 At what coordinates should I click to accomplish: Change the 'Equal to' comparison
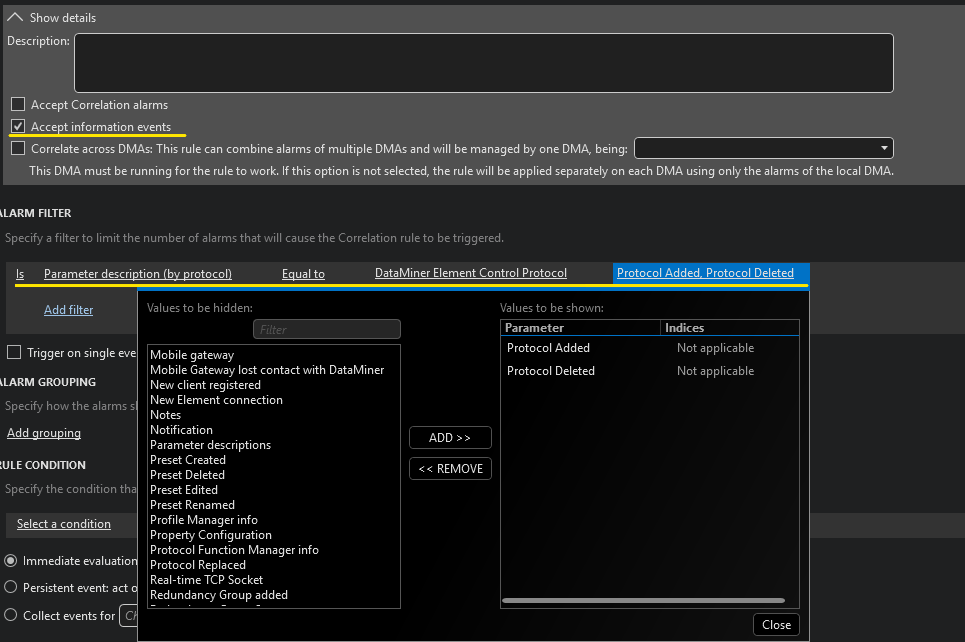[x=303, y=273]
